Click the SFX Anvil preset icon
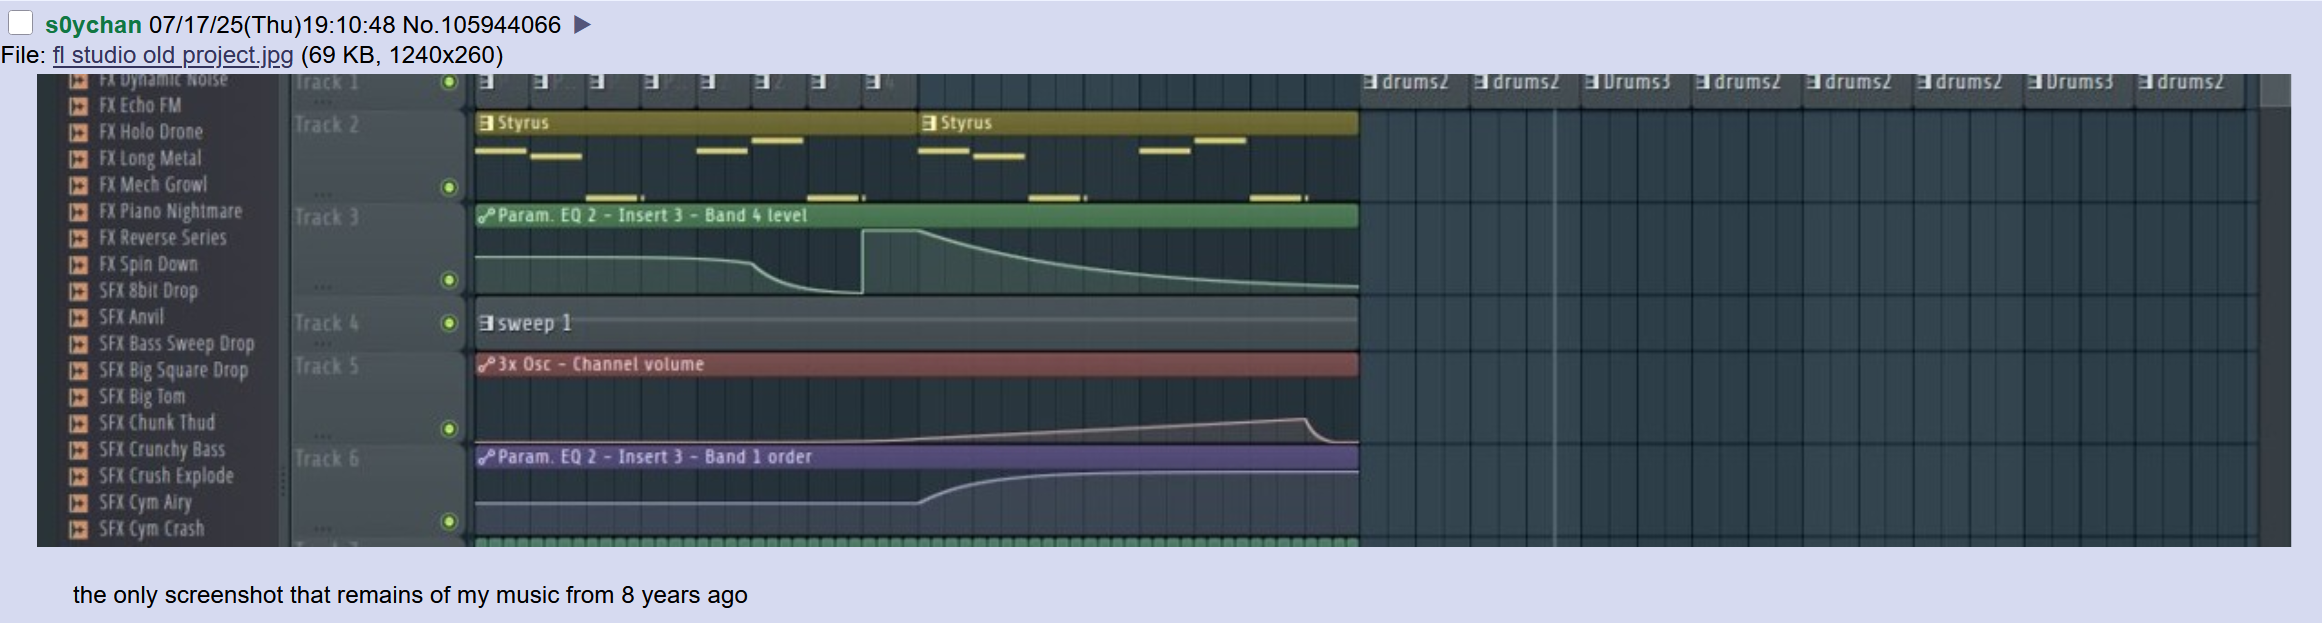This screenshot has height=623, width=2322. 78,318
